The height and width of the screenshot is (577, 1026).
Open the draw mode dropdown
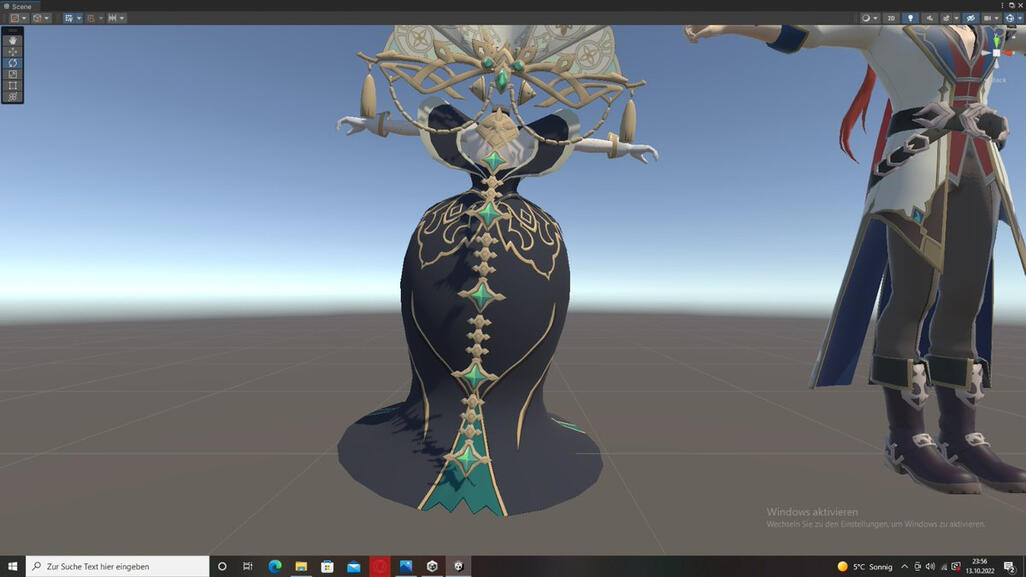pos(869,18)
